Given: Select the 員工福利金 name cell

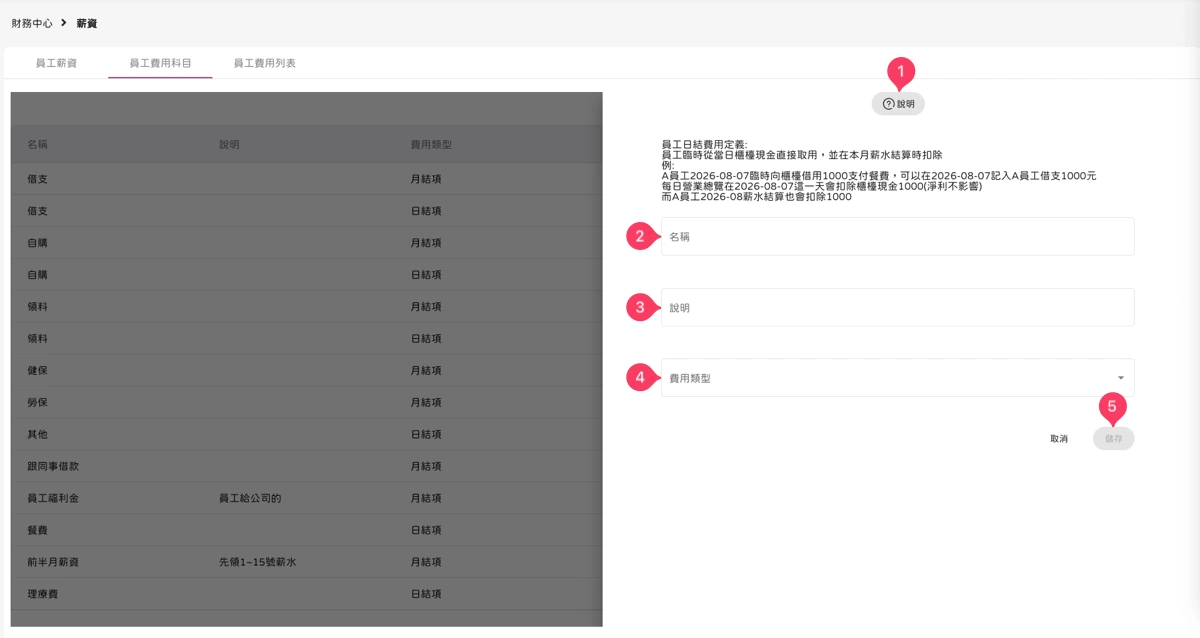Looking at the screenshot, I should pos(53,498).
